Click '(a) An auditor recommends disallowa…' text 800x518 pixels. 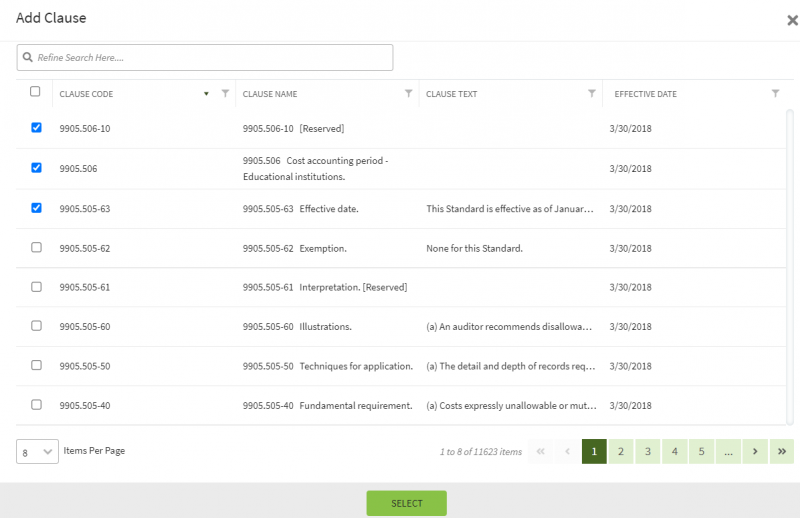(509, 327)
